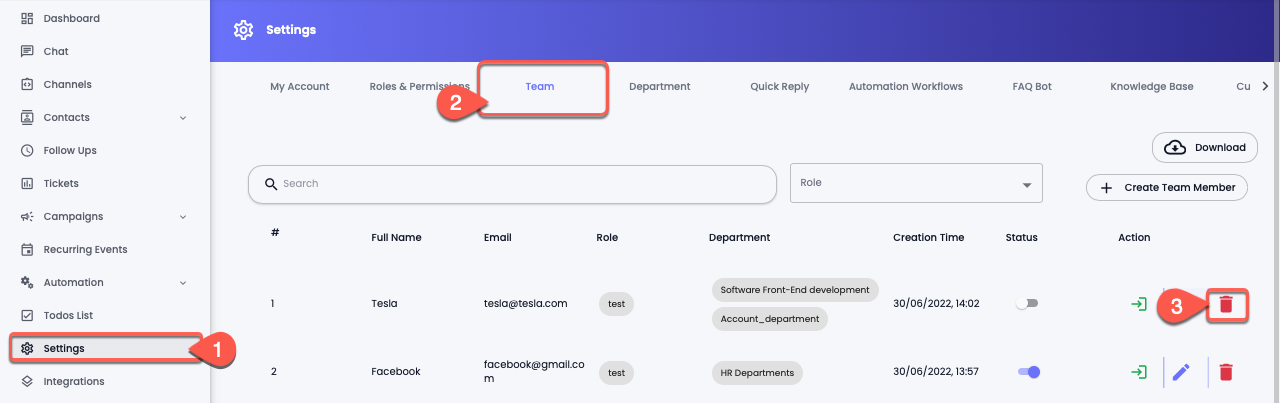
Task: Expand the Automation submenu chevron
Action: [x=183, y=283]
